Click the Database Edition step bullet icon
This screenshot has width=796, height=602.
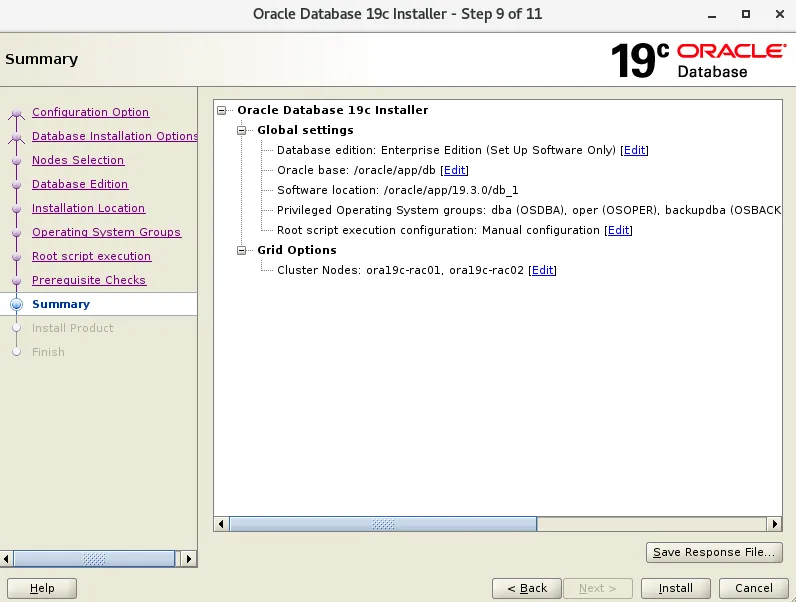[17, 184]
